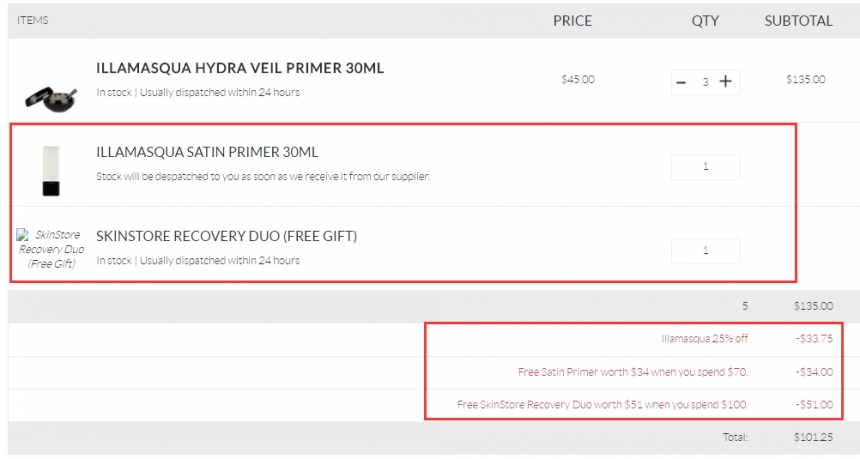Click the PRICE column header
This screenshot has width=860, height=459.
pyautogui.click(x=572, y=20)
